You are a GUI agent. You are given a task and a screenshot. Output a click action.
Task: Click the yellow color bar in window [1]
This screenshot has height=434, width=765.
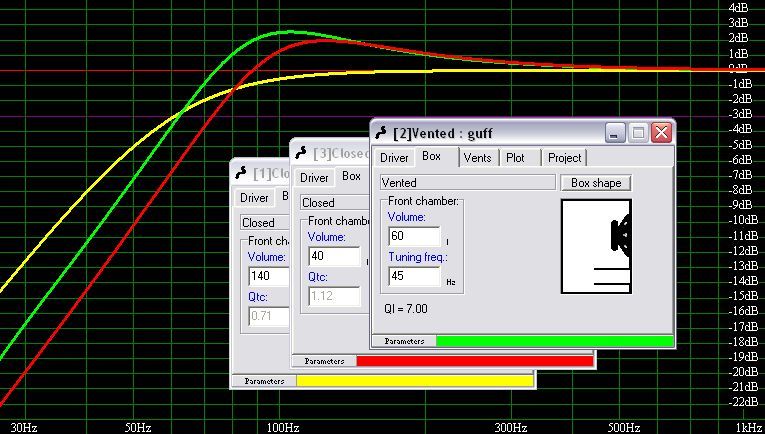[x=415, y=381]
